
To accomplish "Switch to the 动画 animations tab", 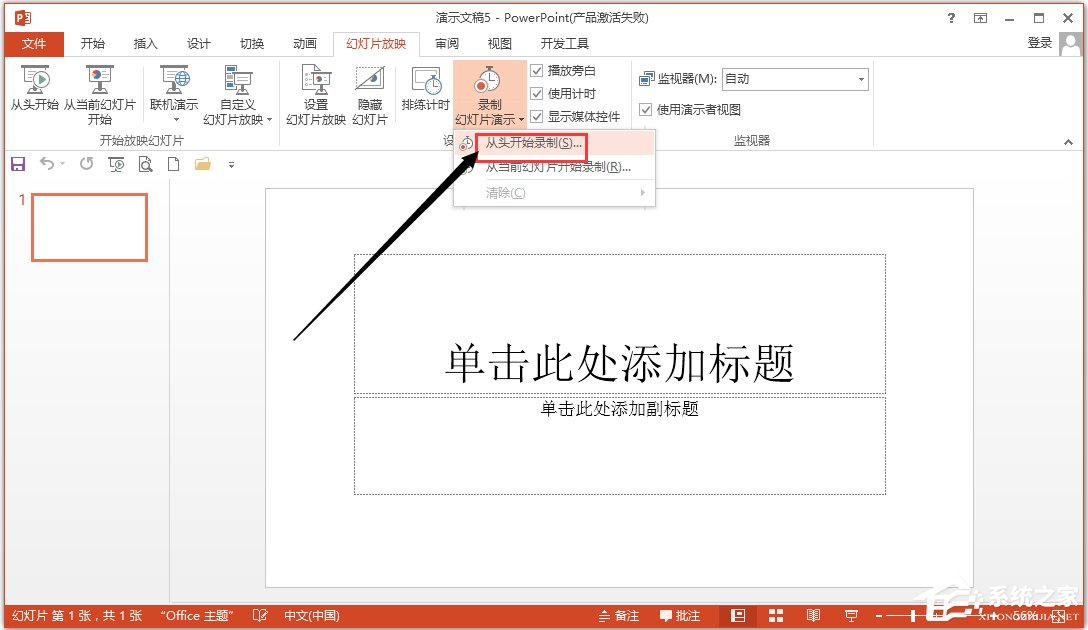I will point(305,44).
